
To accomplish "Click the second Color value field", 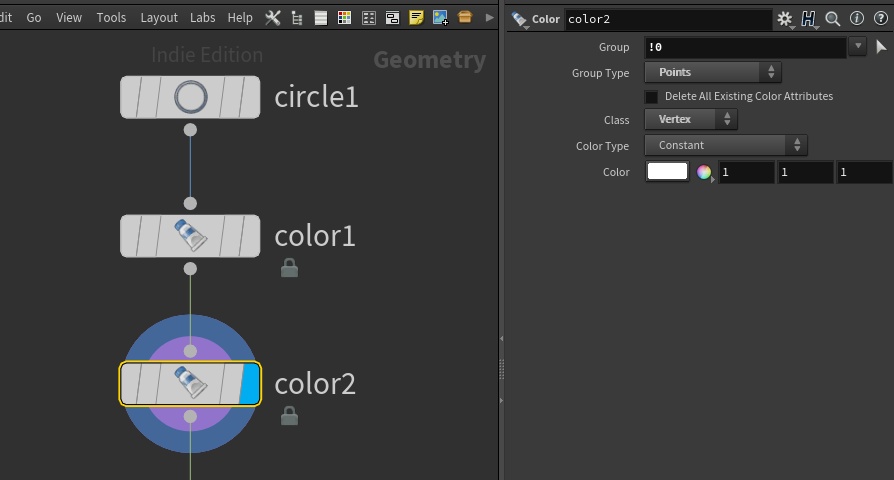I will click(805, 172).
